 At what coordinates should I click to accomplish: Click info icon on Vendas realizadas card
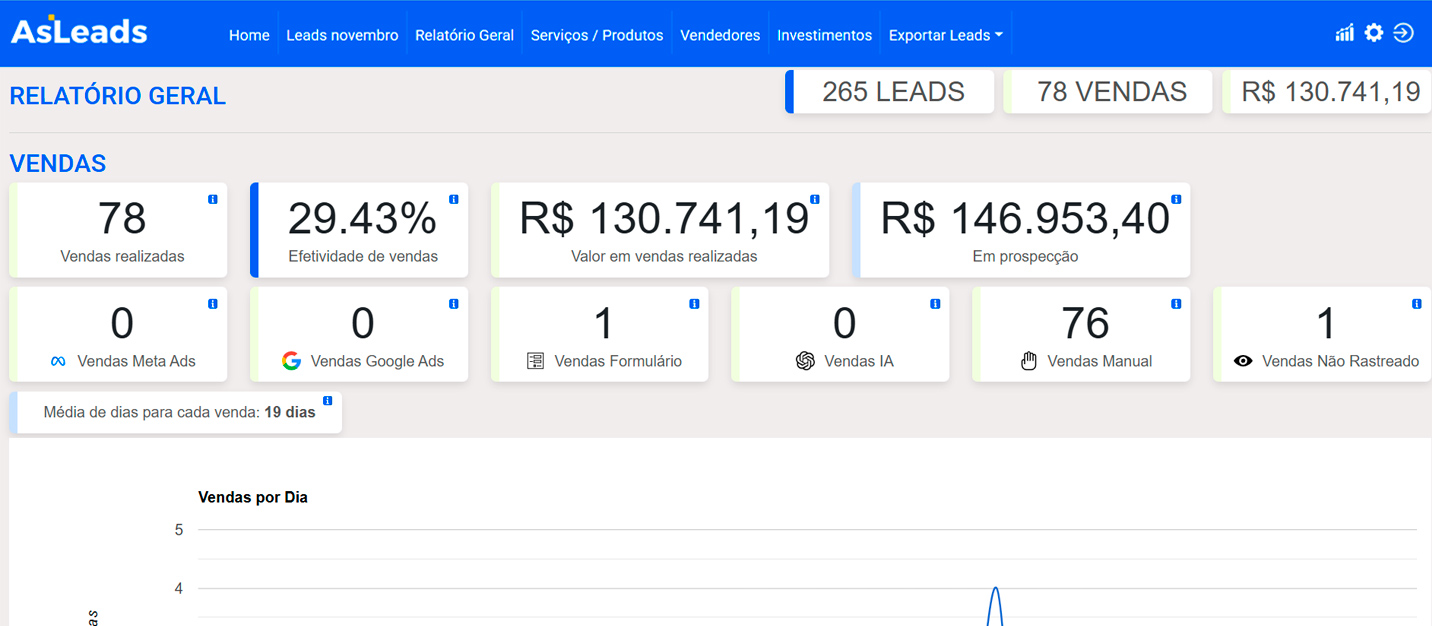pos(212,200)
